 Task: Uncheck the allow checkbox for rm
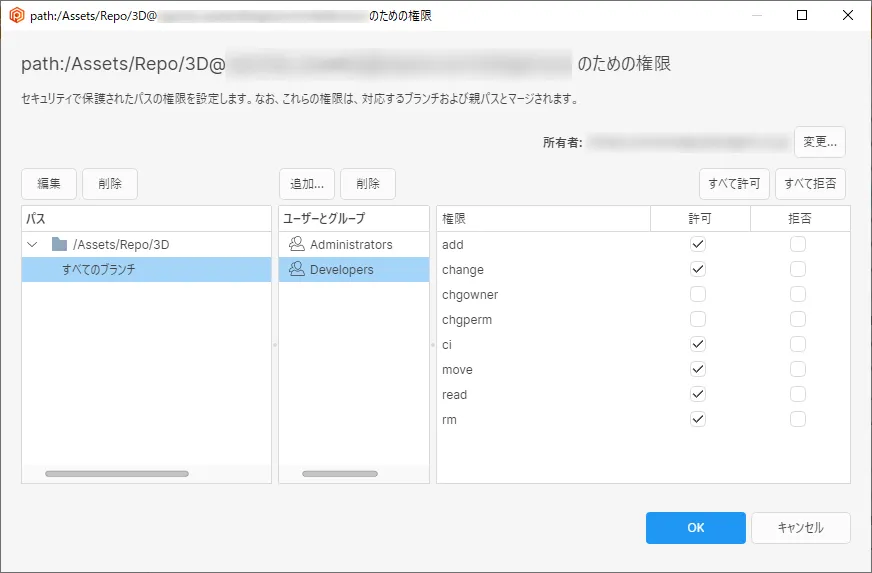[x=697, y=419]
